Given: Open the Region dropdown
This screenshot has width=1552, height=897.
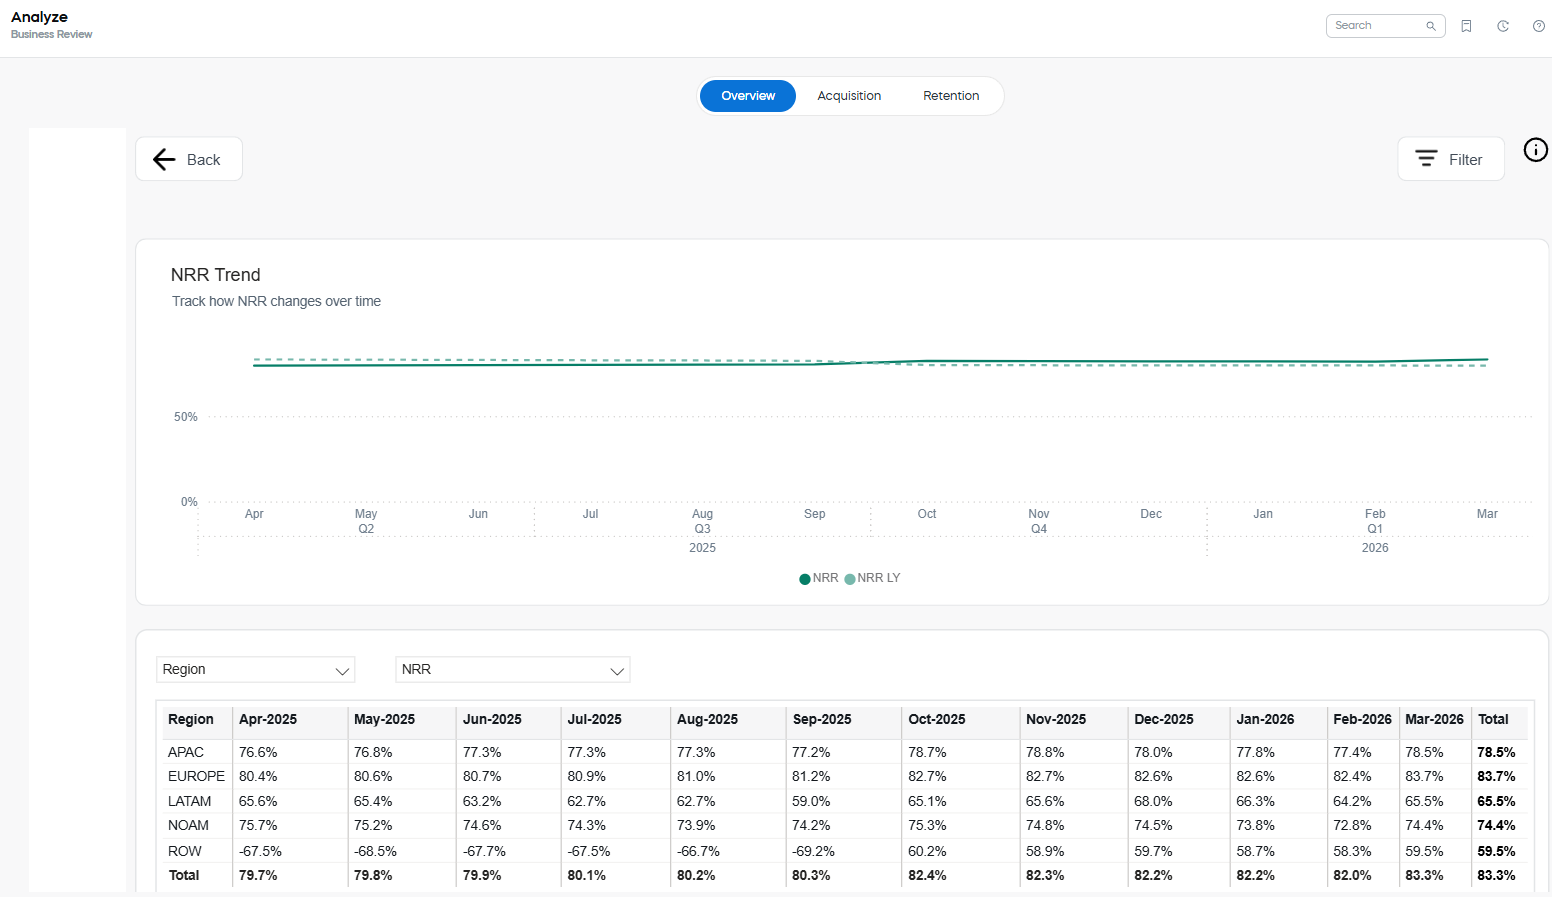Looking at the screenshot, I should click(x=255, y=669).
